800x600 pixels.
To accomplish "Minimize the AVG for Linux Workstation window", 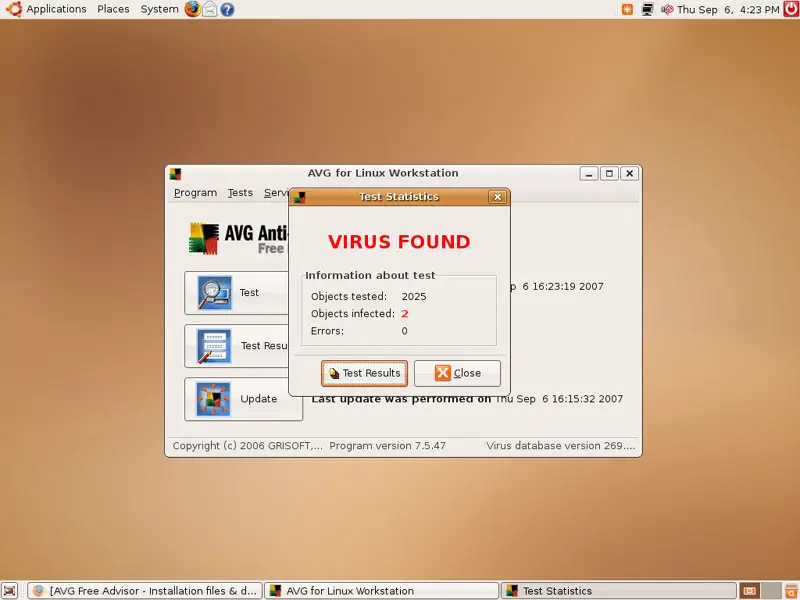I will pos(589,173).
